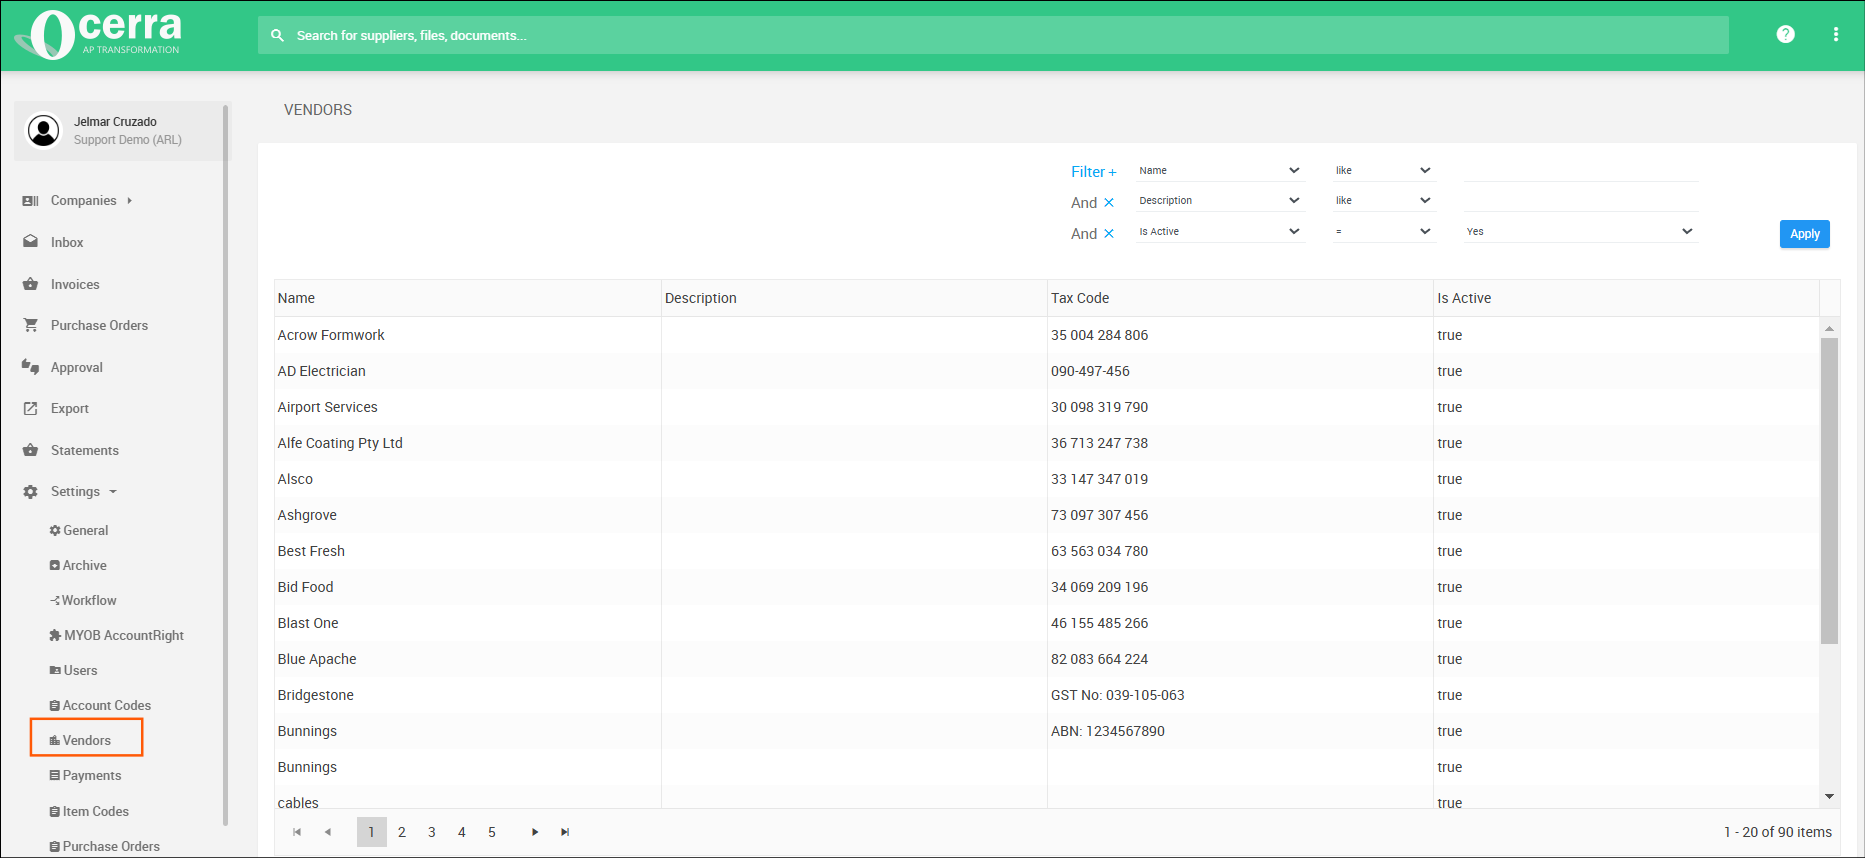This screenshot has width=1865, height=858.
Task: Go to page 3
Action: 432,832
